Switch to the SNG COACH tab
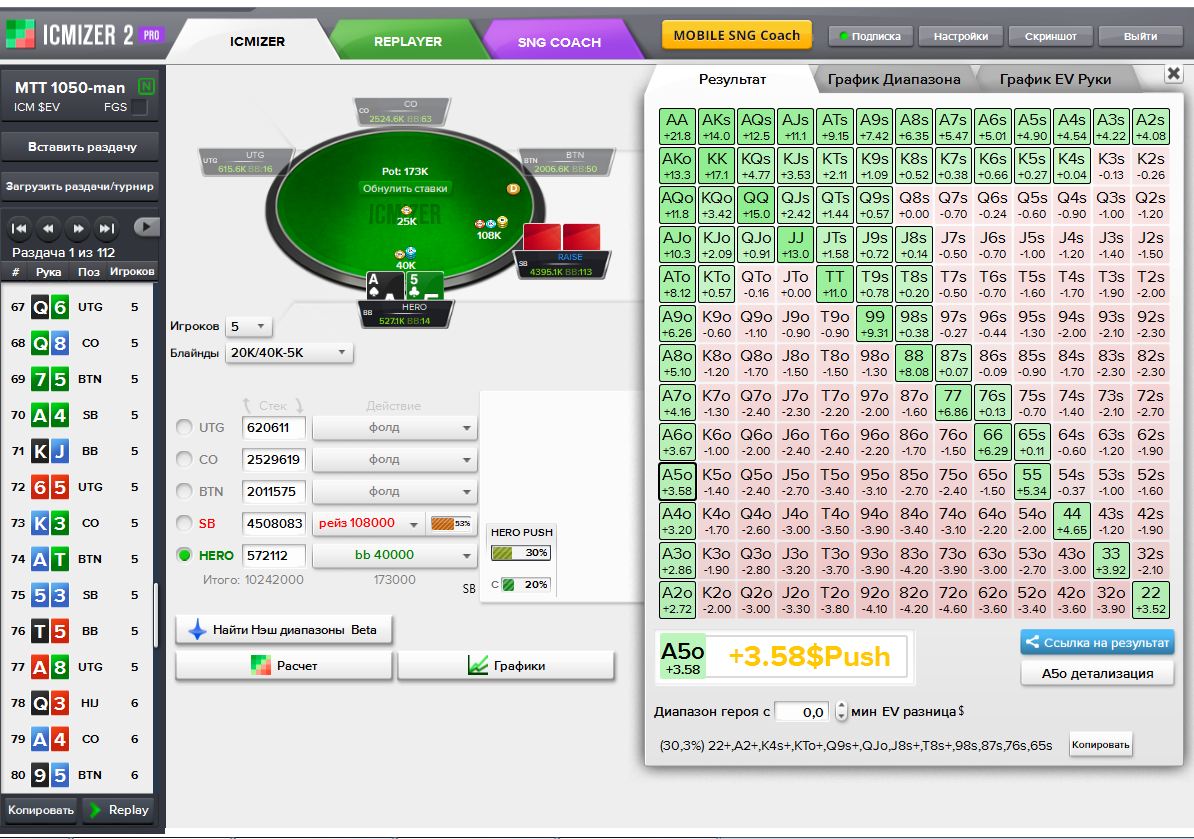This screenshot has height=839, width=1194. [x=559, y=42]
